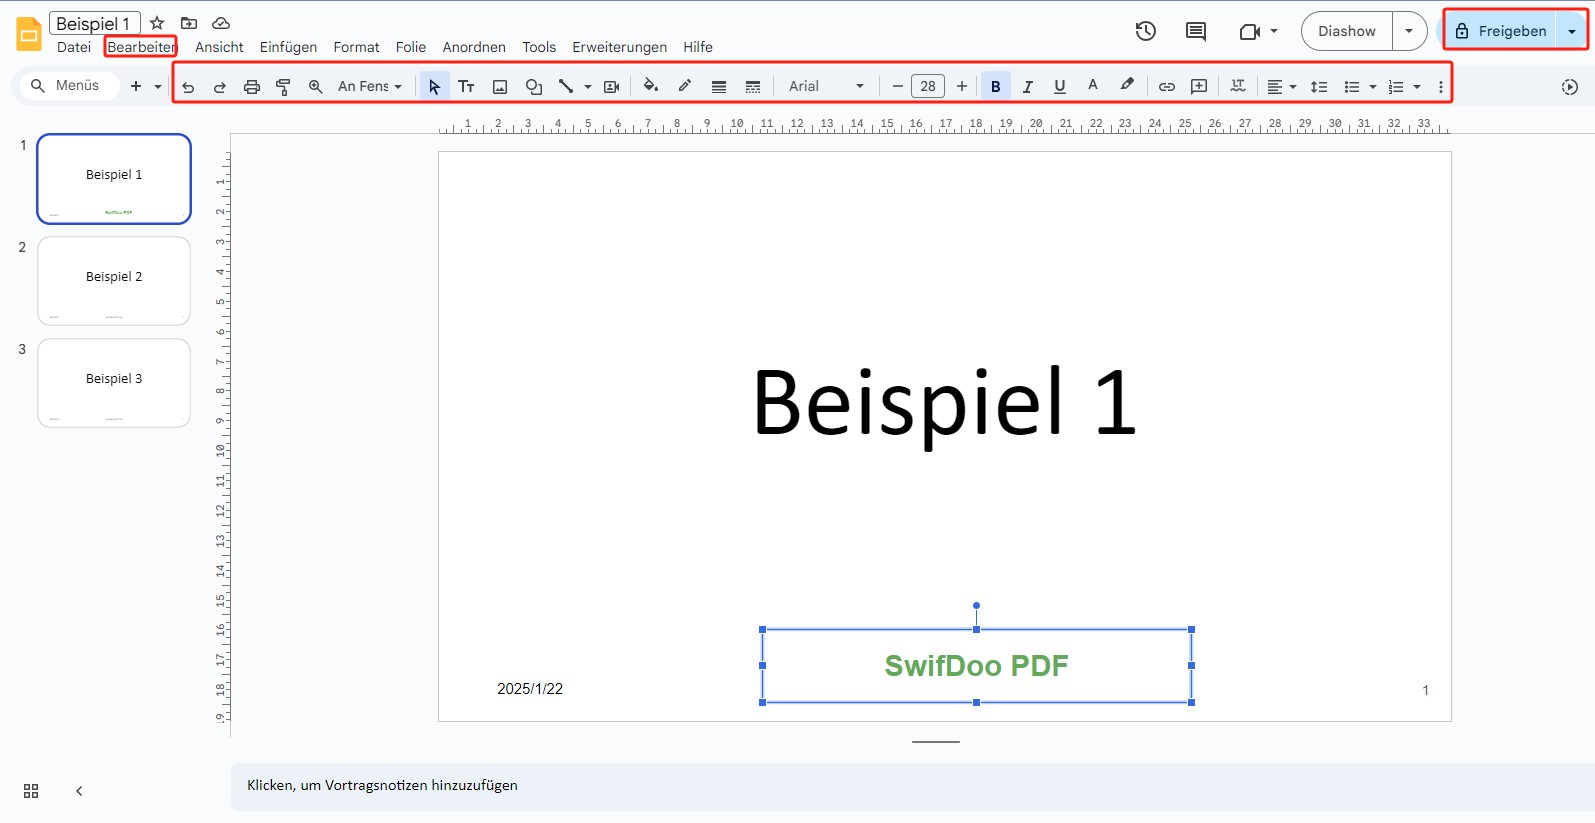Open the Highlight color marker
This screenshot has height=823, width=1595.
(x=1127, y=86)
